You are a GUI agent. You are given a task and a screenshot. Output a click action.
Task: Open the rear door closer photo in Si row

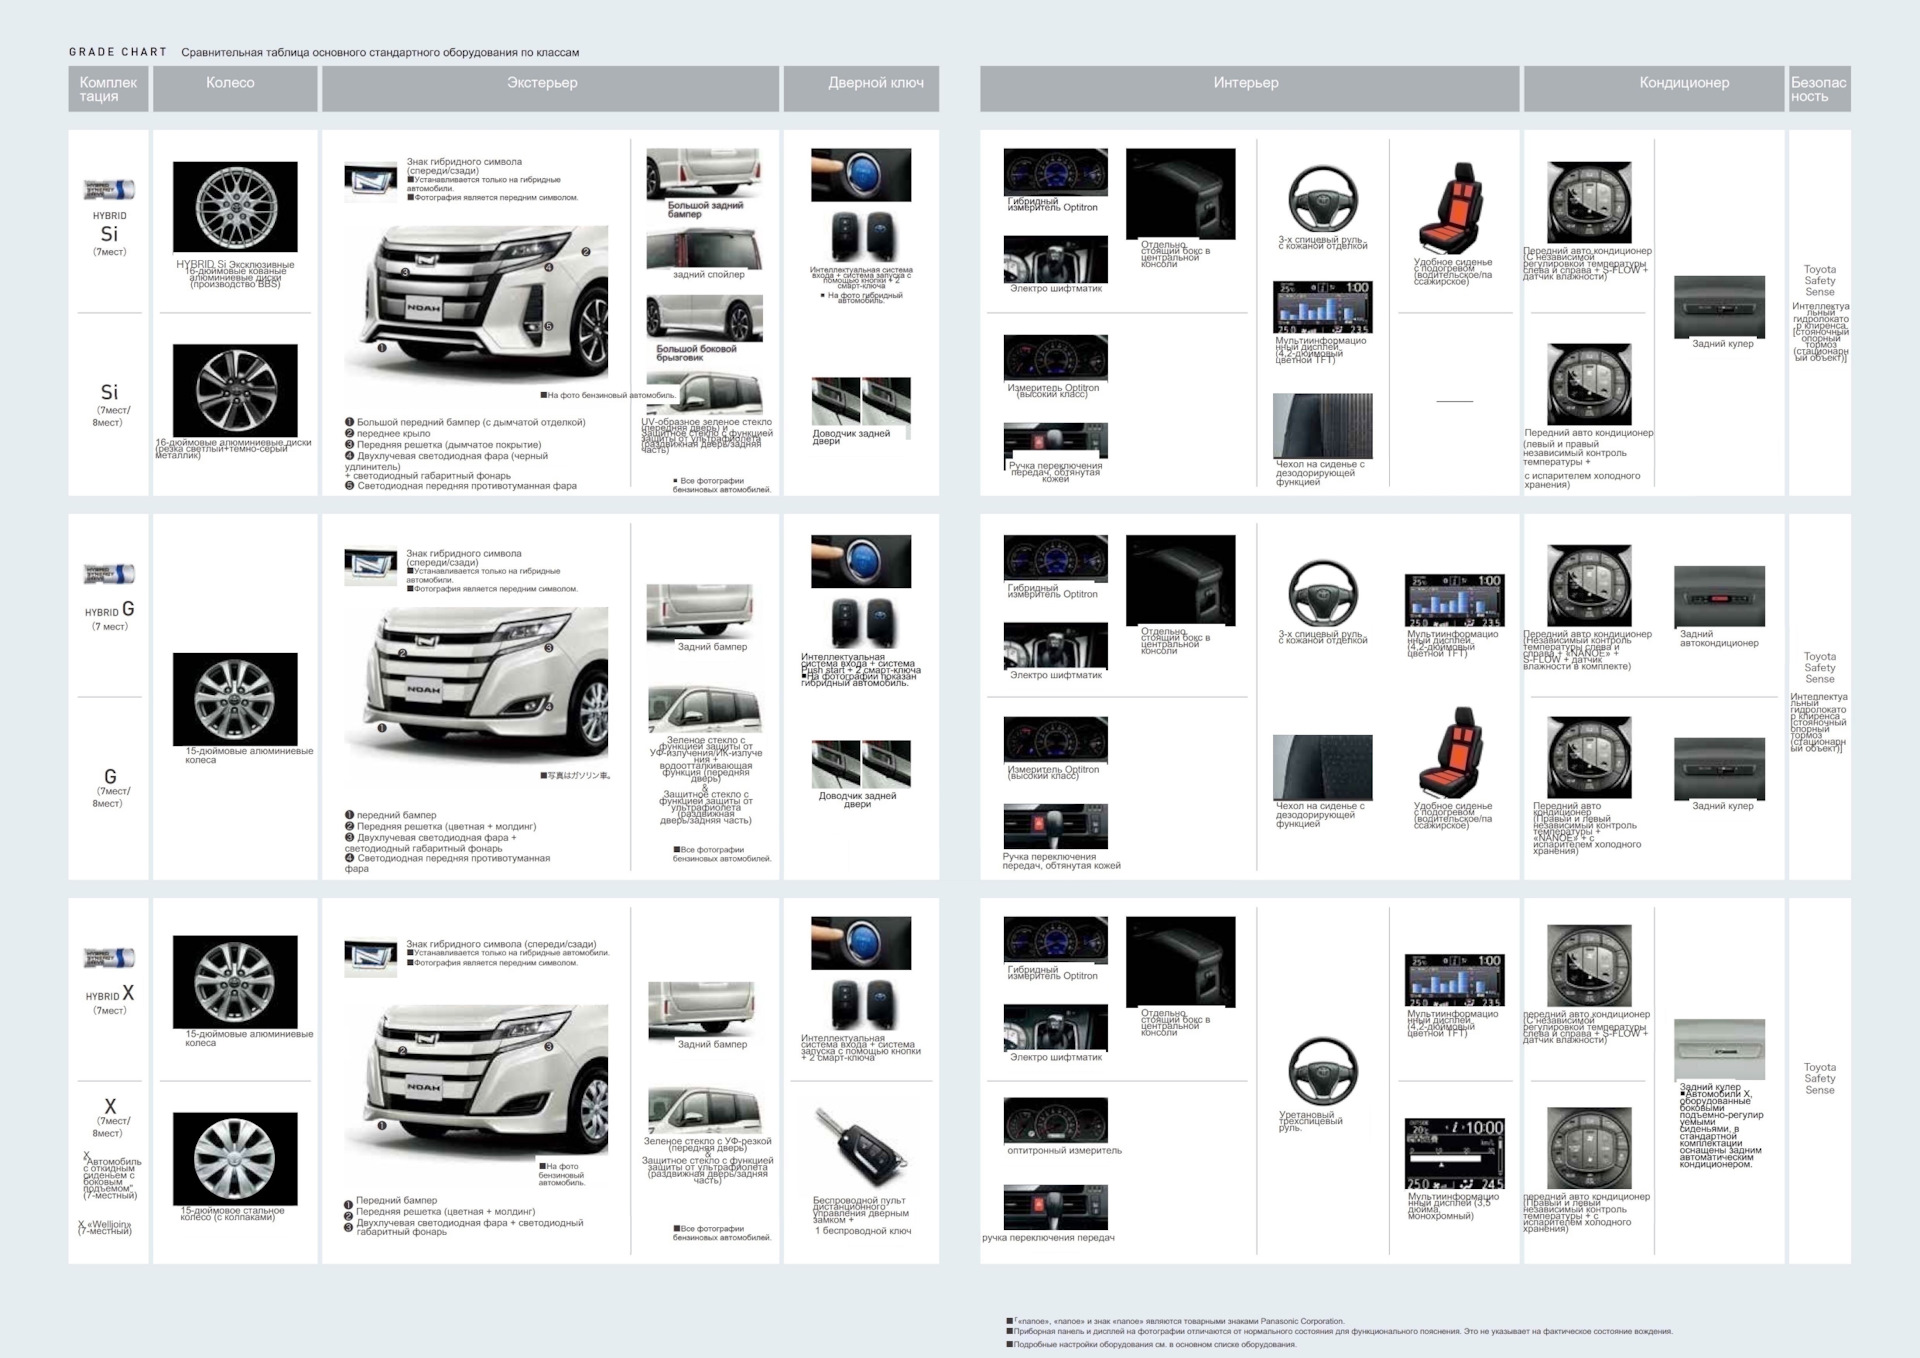tap(861, 401)
